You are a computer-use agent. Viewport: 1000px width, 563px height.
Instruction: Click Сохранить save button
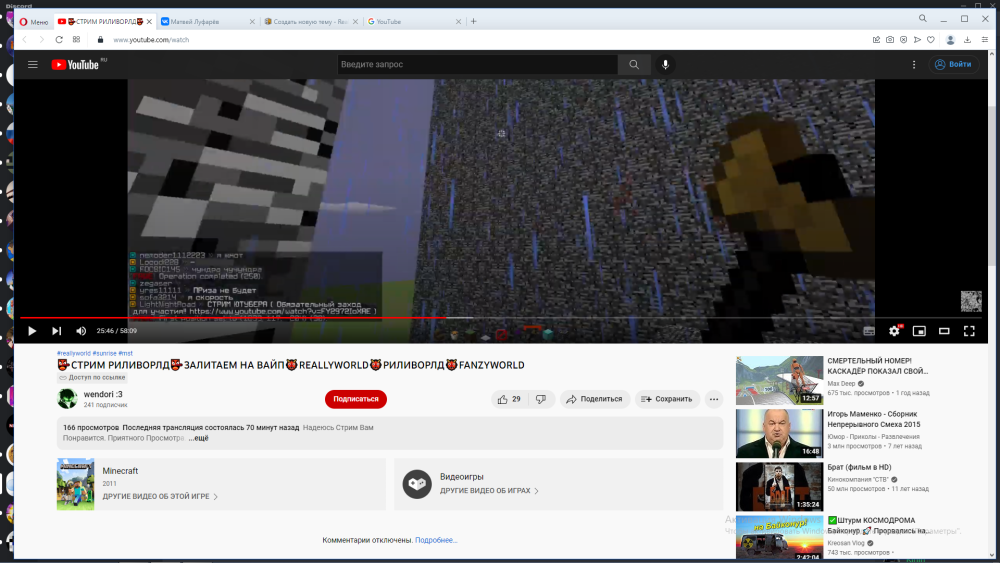coord(666,399)
